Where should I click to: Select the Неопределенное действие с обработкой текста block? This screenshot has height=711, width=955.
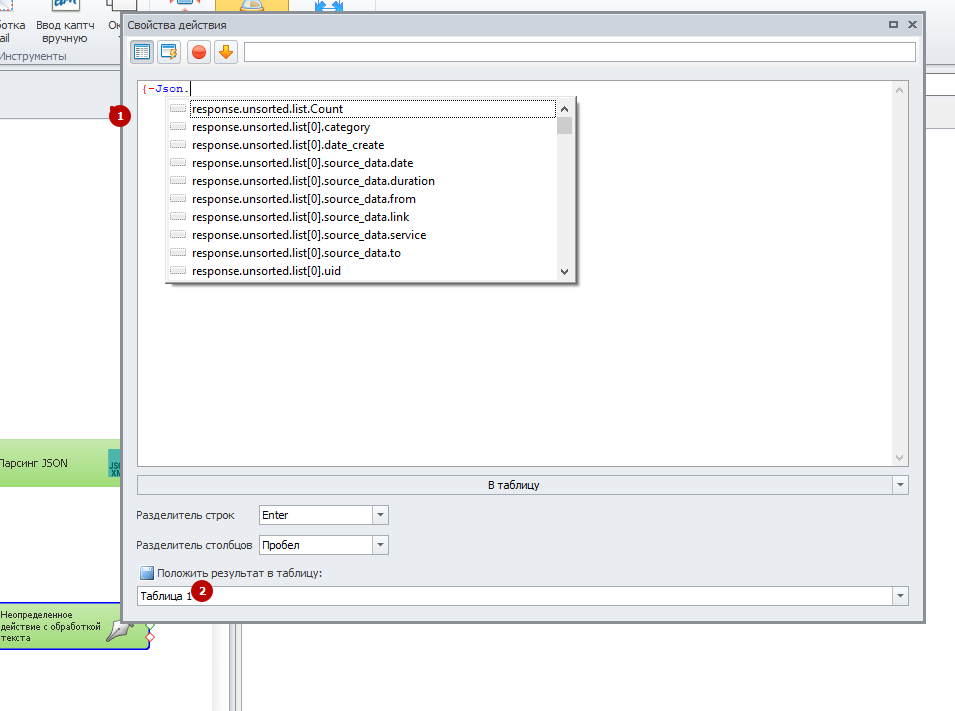(x=74, y=626)
